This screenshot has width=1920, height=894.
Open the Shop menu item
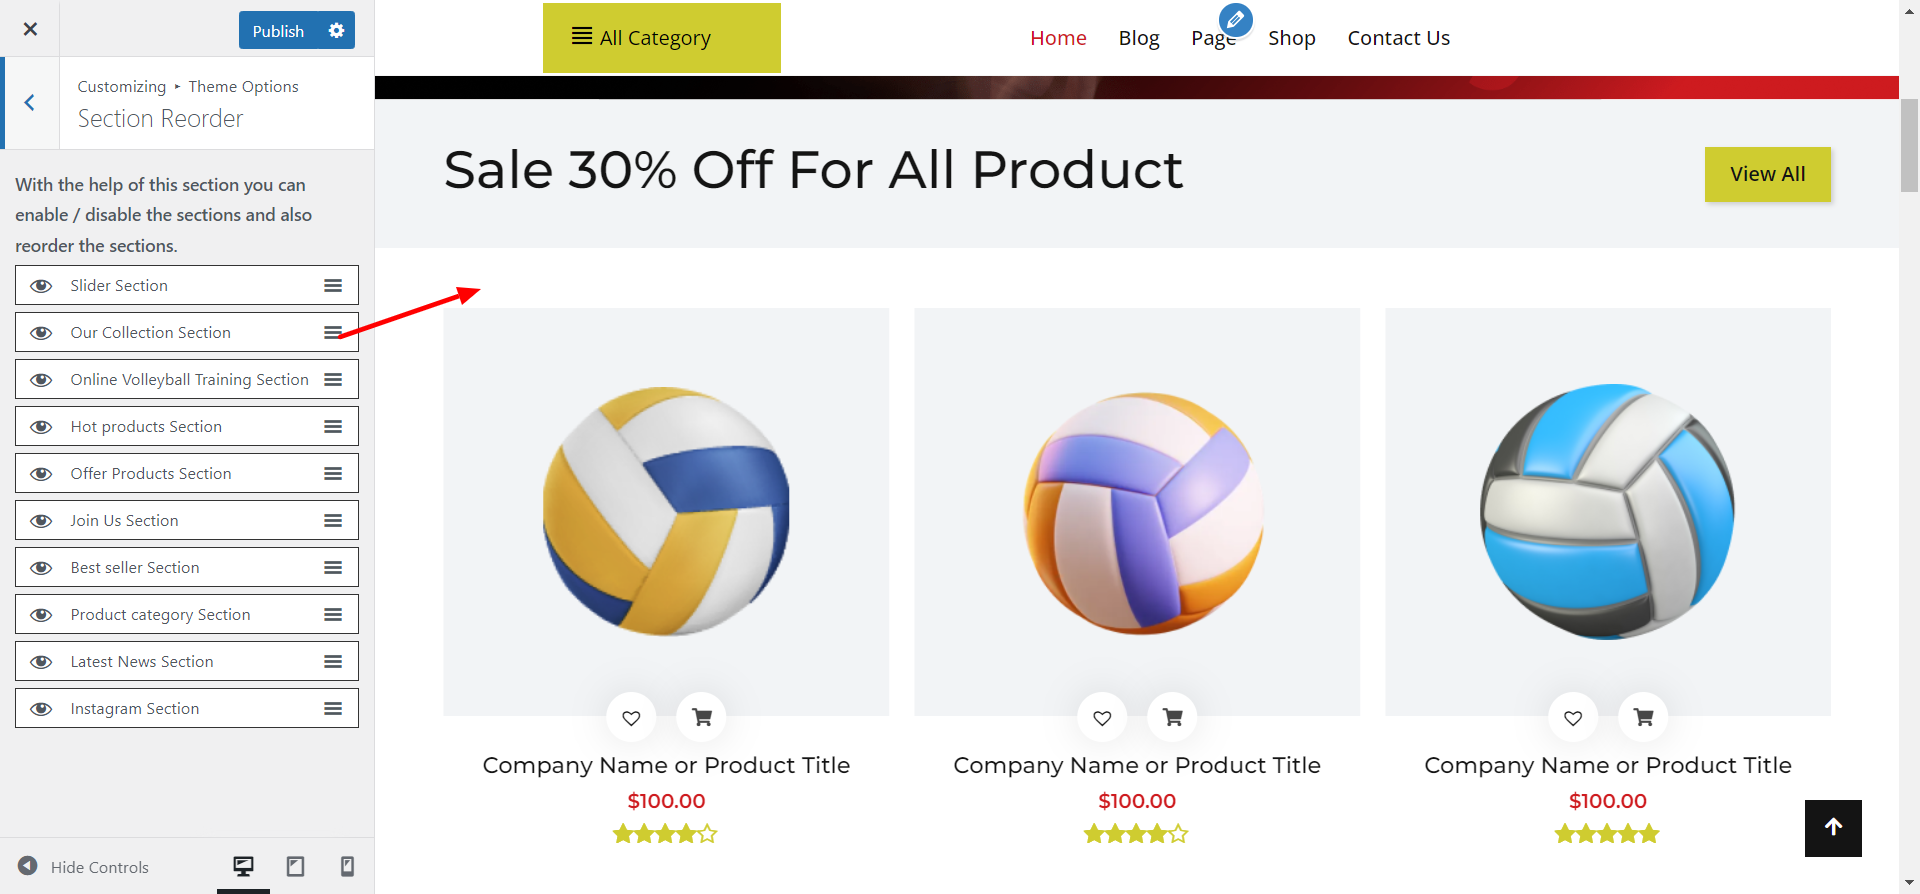pyautogui.click(x=1291, y=38)
